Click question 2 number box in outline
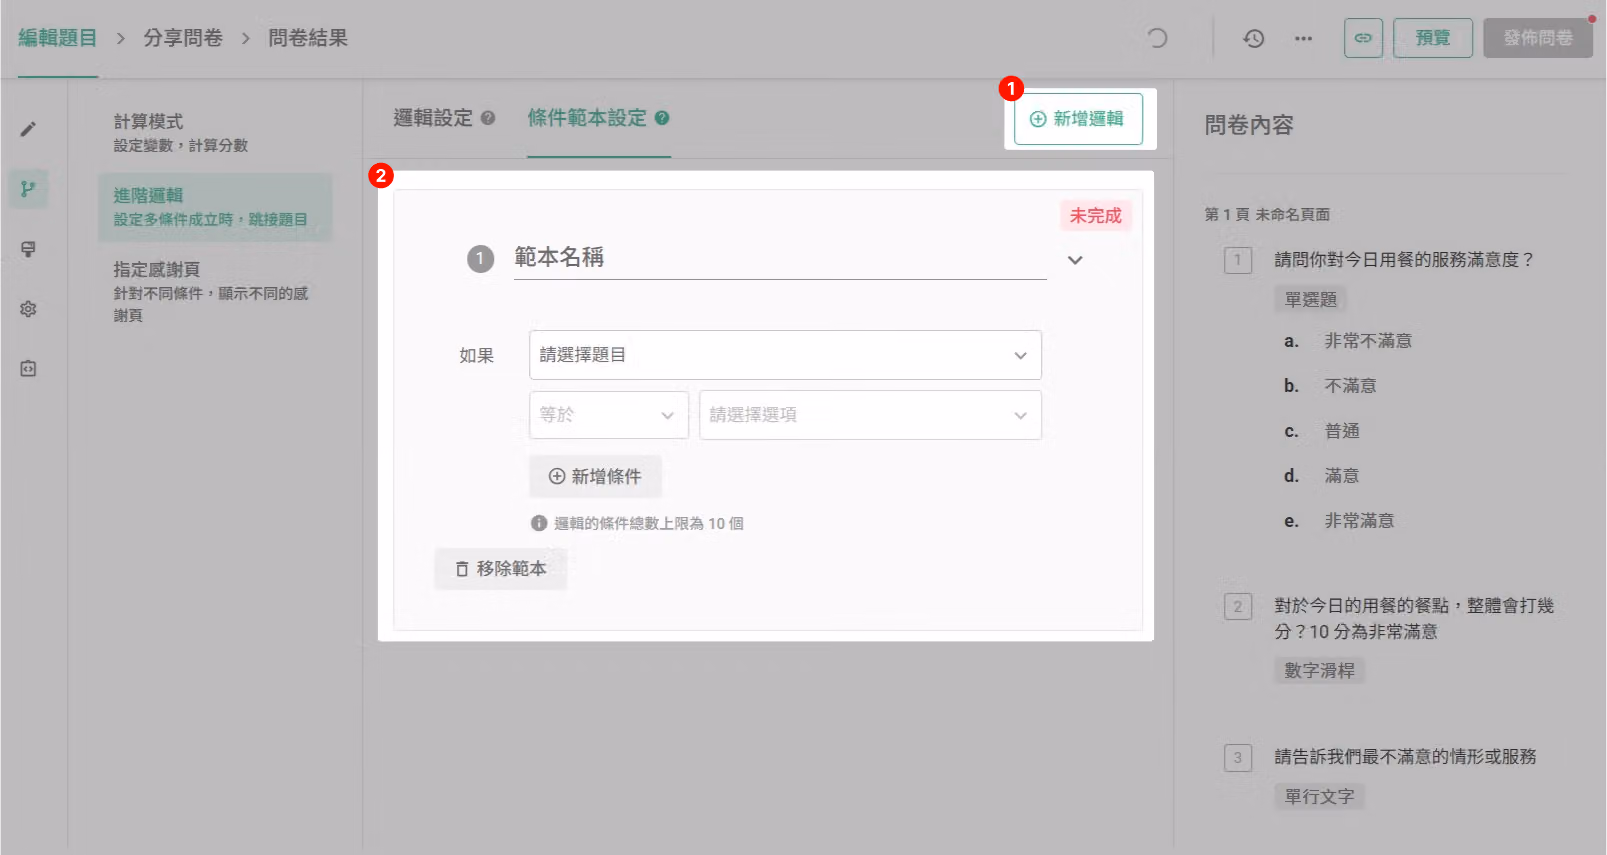 [1238, 607]
